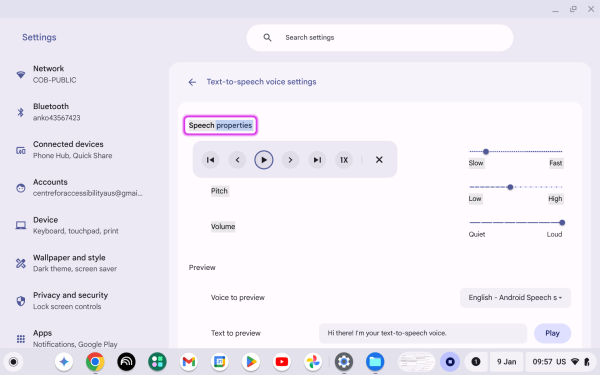
Task: Restore down the Settings window
Action: click(573, 9)
